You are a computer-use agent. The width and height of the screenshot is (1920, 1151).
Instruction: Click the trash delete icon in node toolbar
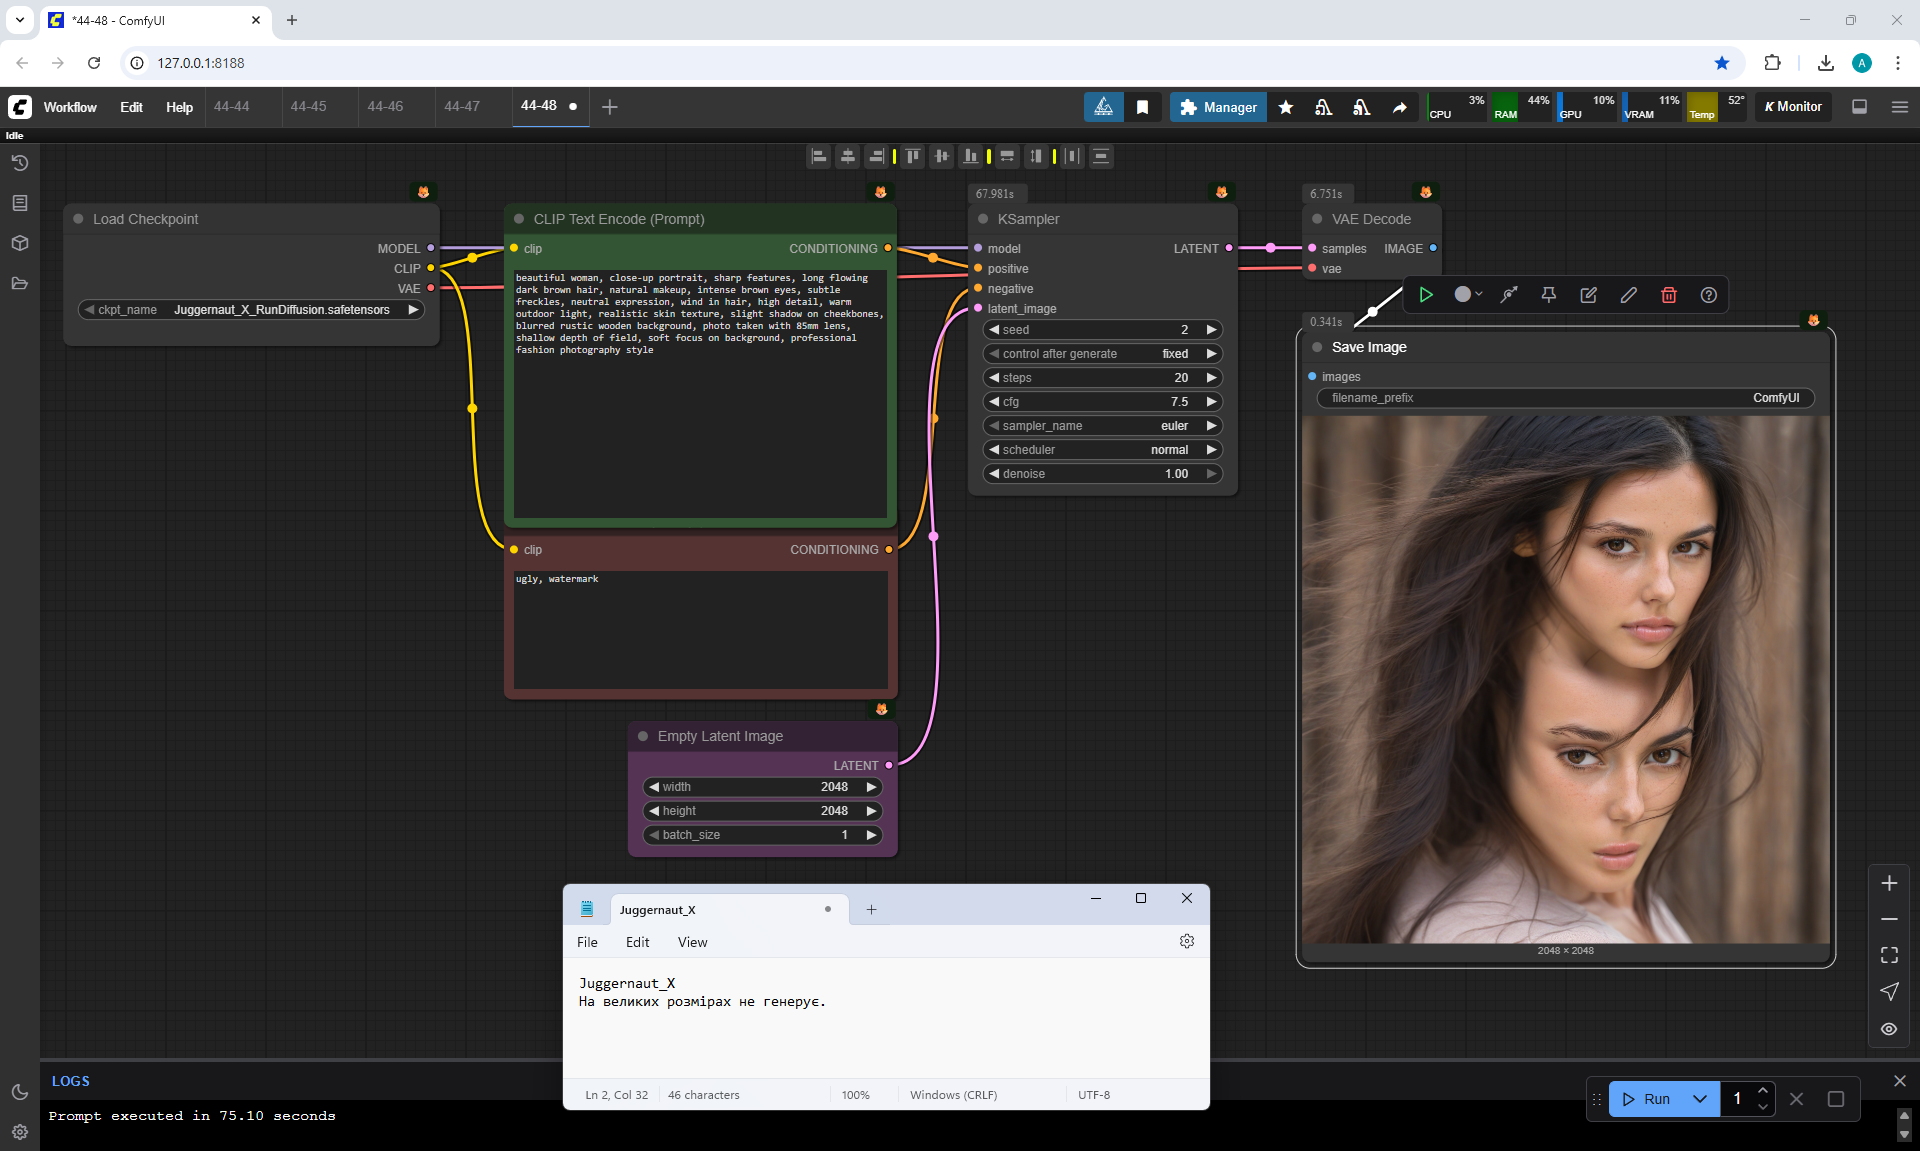[x=1668, y=295]
